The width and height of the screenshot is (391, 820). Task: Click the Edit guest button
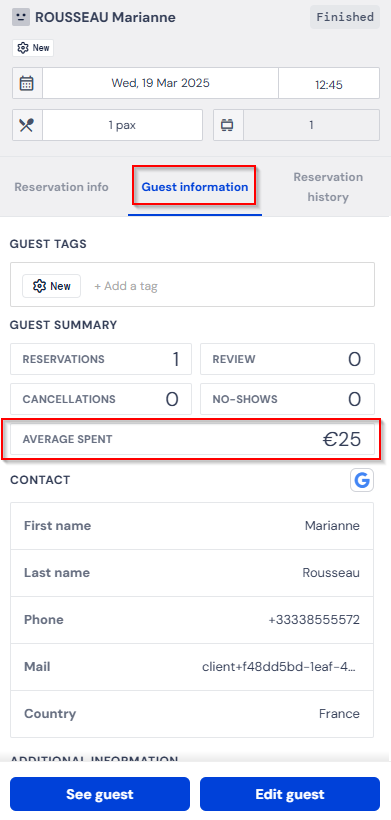point(290,794)
